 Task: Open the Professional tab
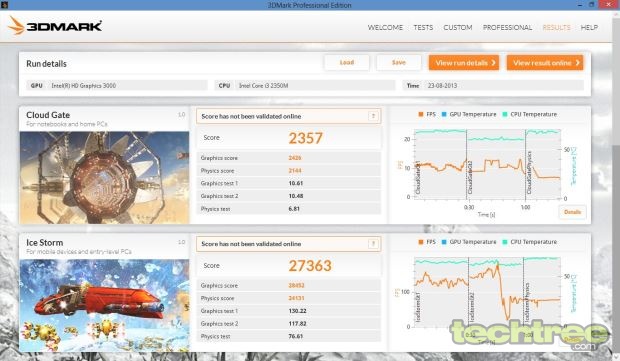(x=507, y=27)
